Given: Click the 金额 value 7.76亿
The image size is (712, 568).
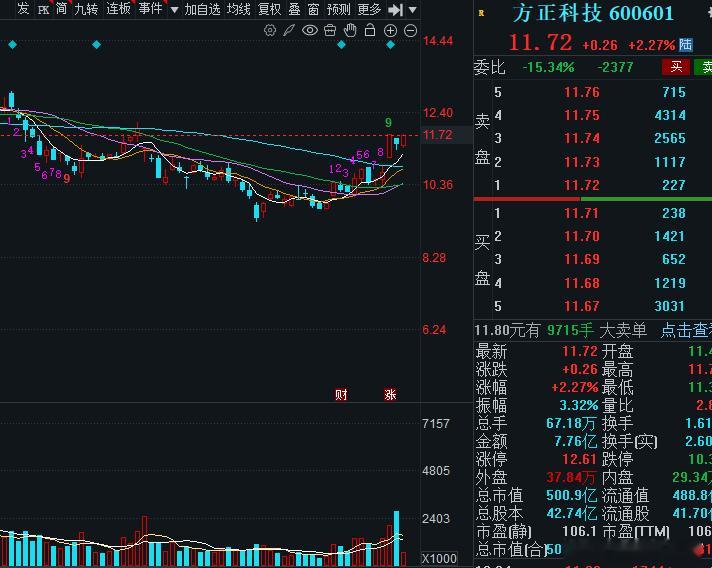Looking at the screenshot, I should (x=575, y=441).
